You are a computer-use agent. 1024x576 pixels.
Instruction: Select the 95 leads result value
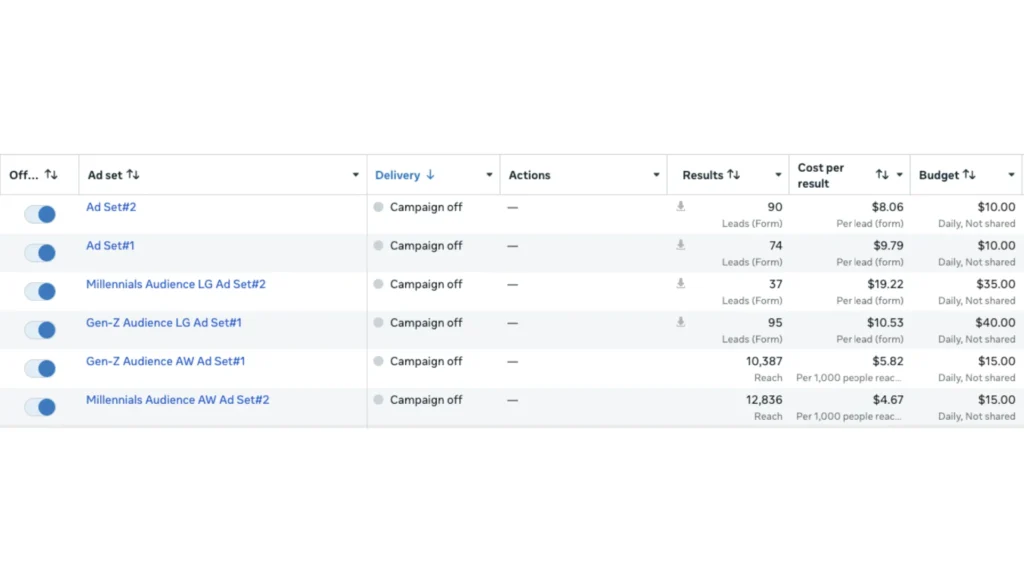pos(775,323)
